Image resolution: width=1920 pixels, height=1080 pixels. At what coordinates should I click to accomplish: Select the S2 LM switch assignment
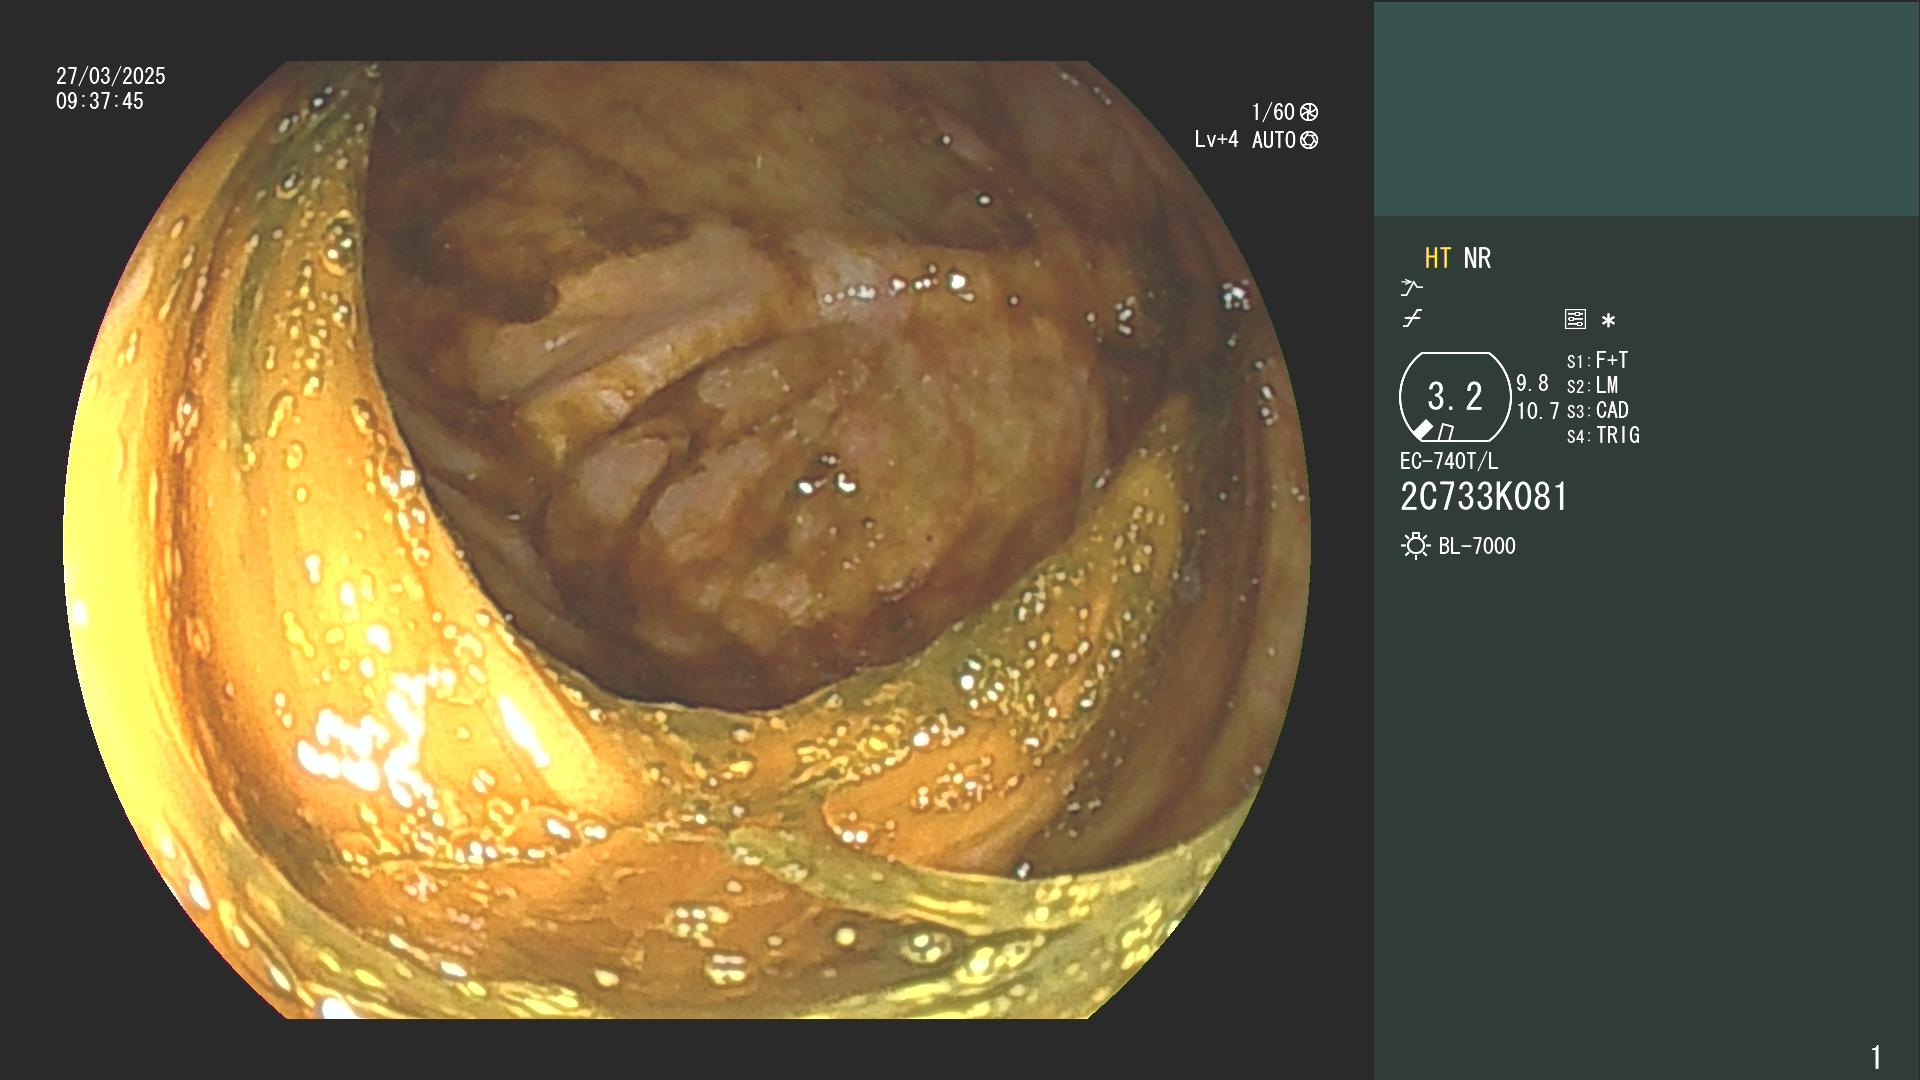(x=1592, y=385)
